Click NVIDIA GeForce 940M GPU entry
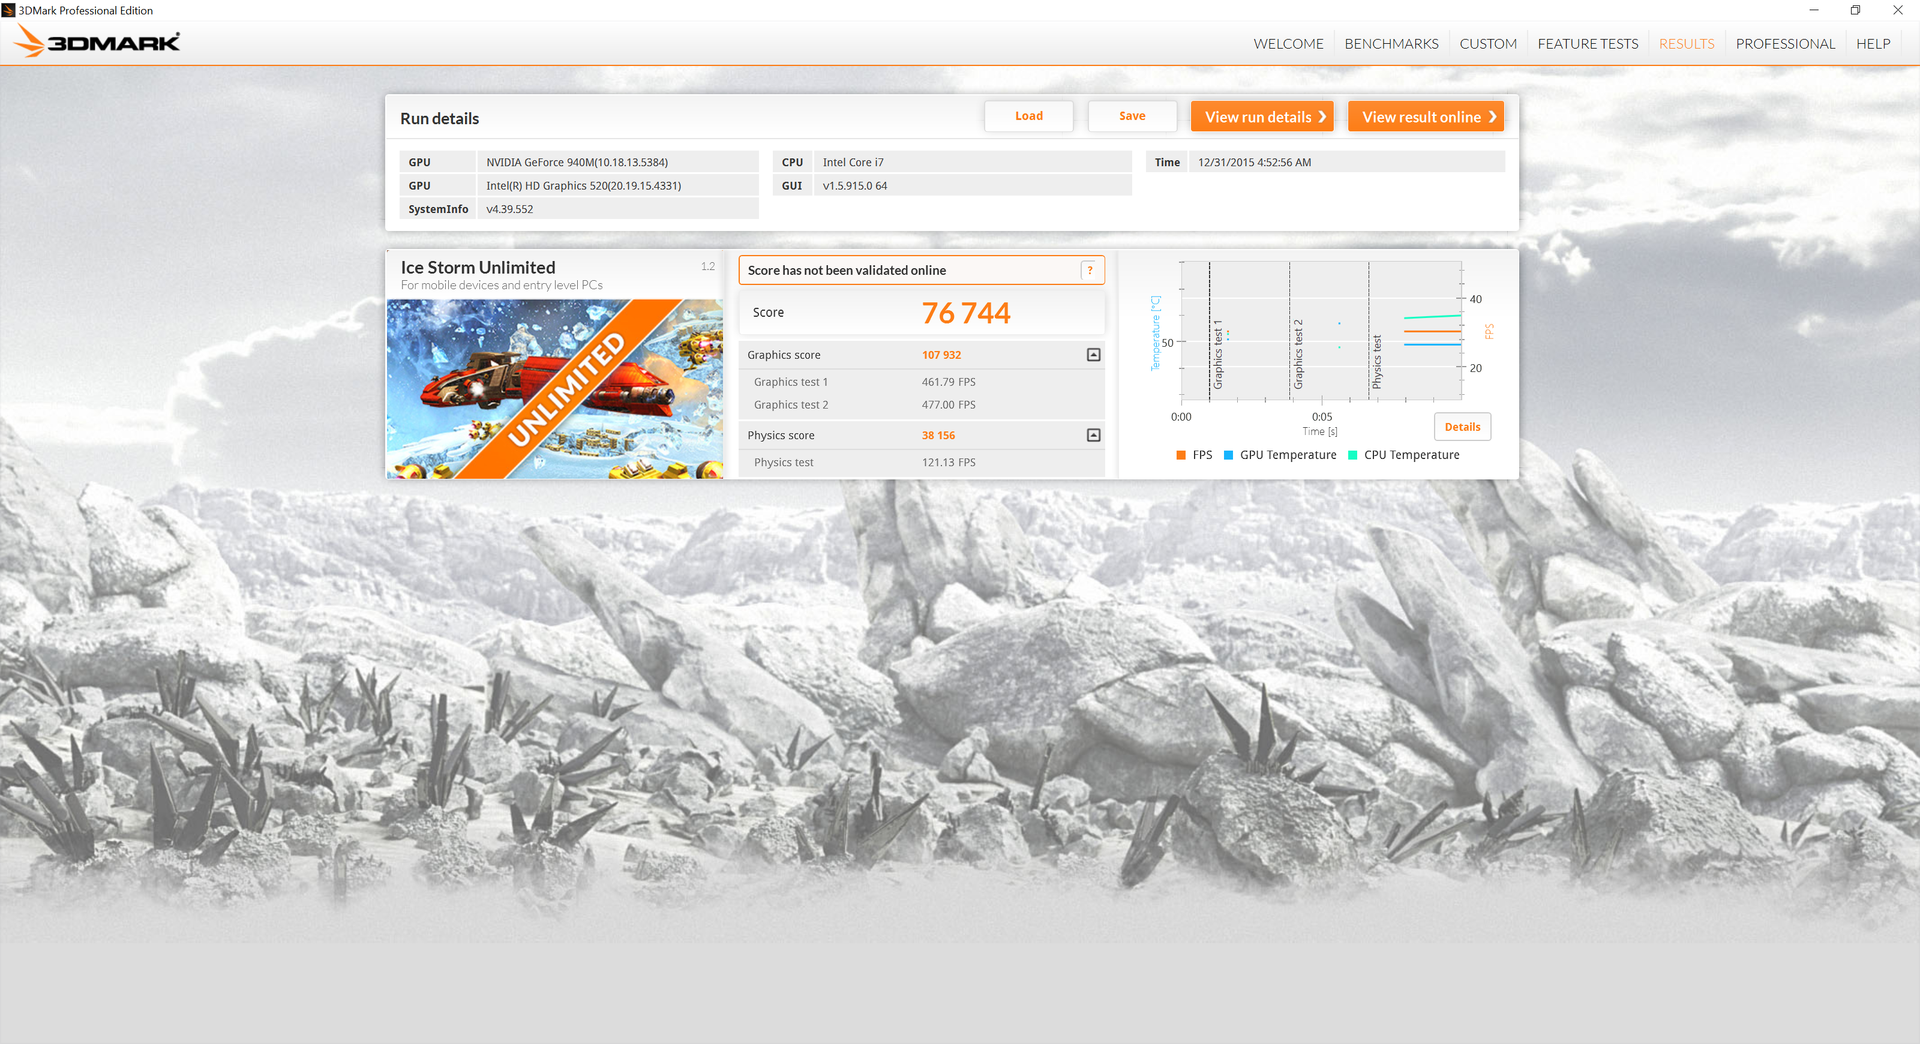The height and width of the screenshot is (1044, 1920). (618, 162)
